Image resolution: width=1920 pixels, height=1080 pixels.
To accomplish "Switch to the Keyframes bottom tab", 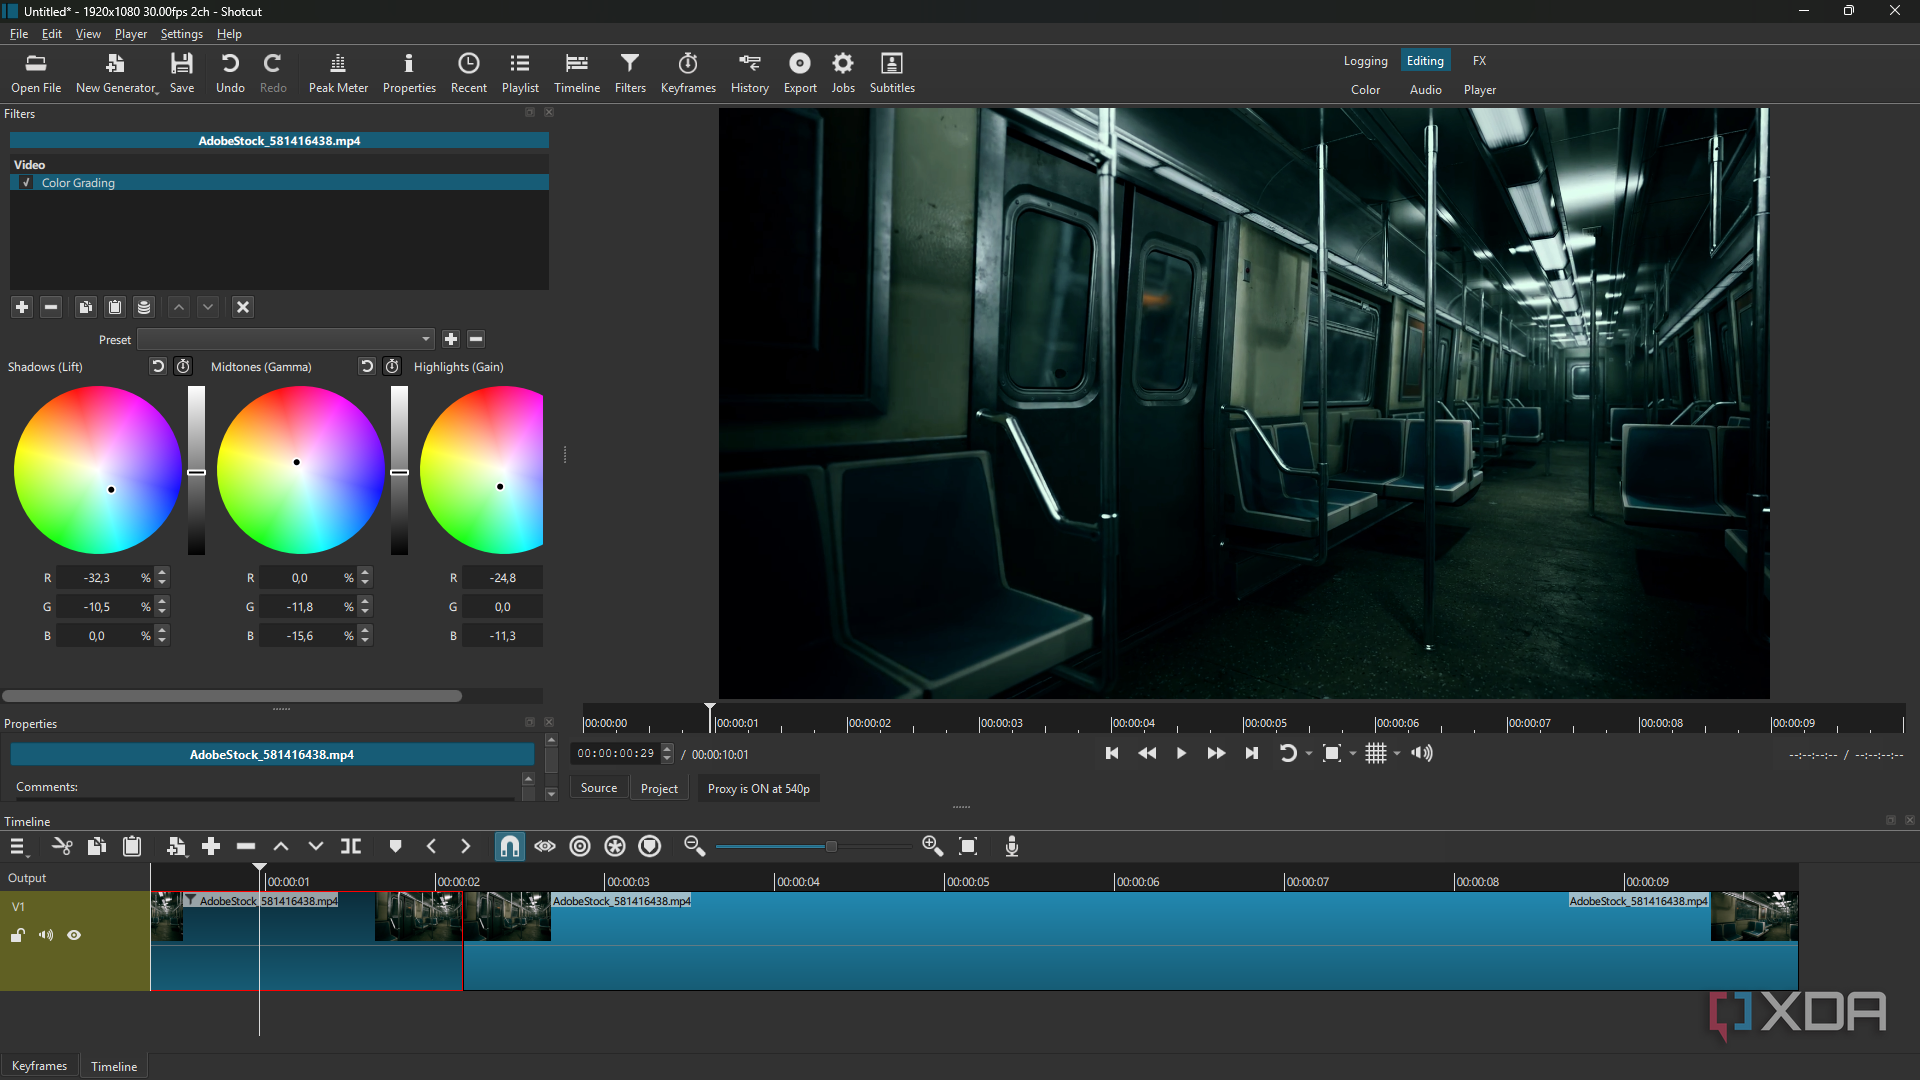I will pos(39,1066).
